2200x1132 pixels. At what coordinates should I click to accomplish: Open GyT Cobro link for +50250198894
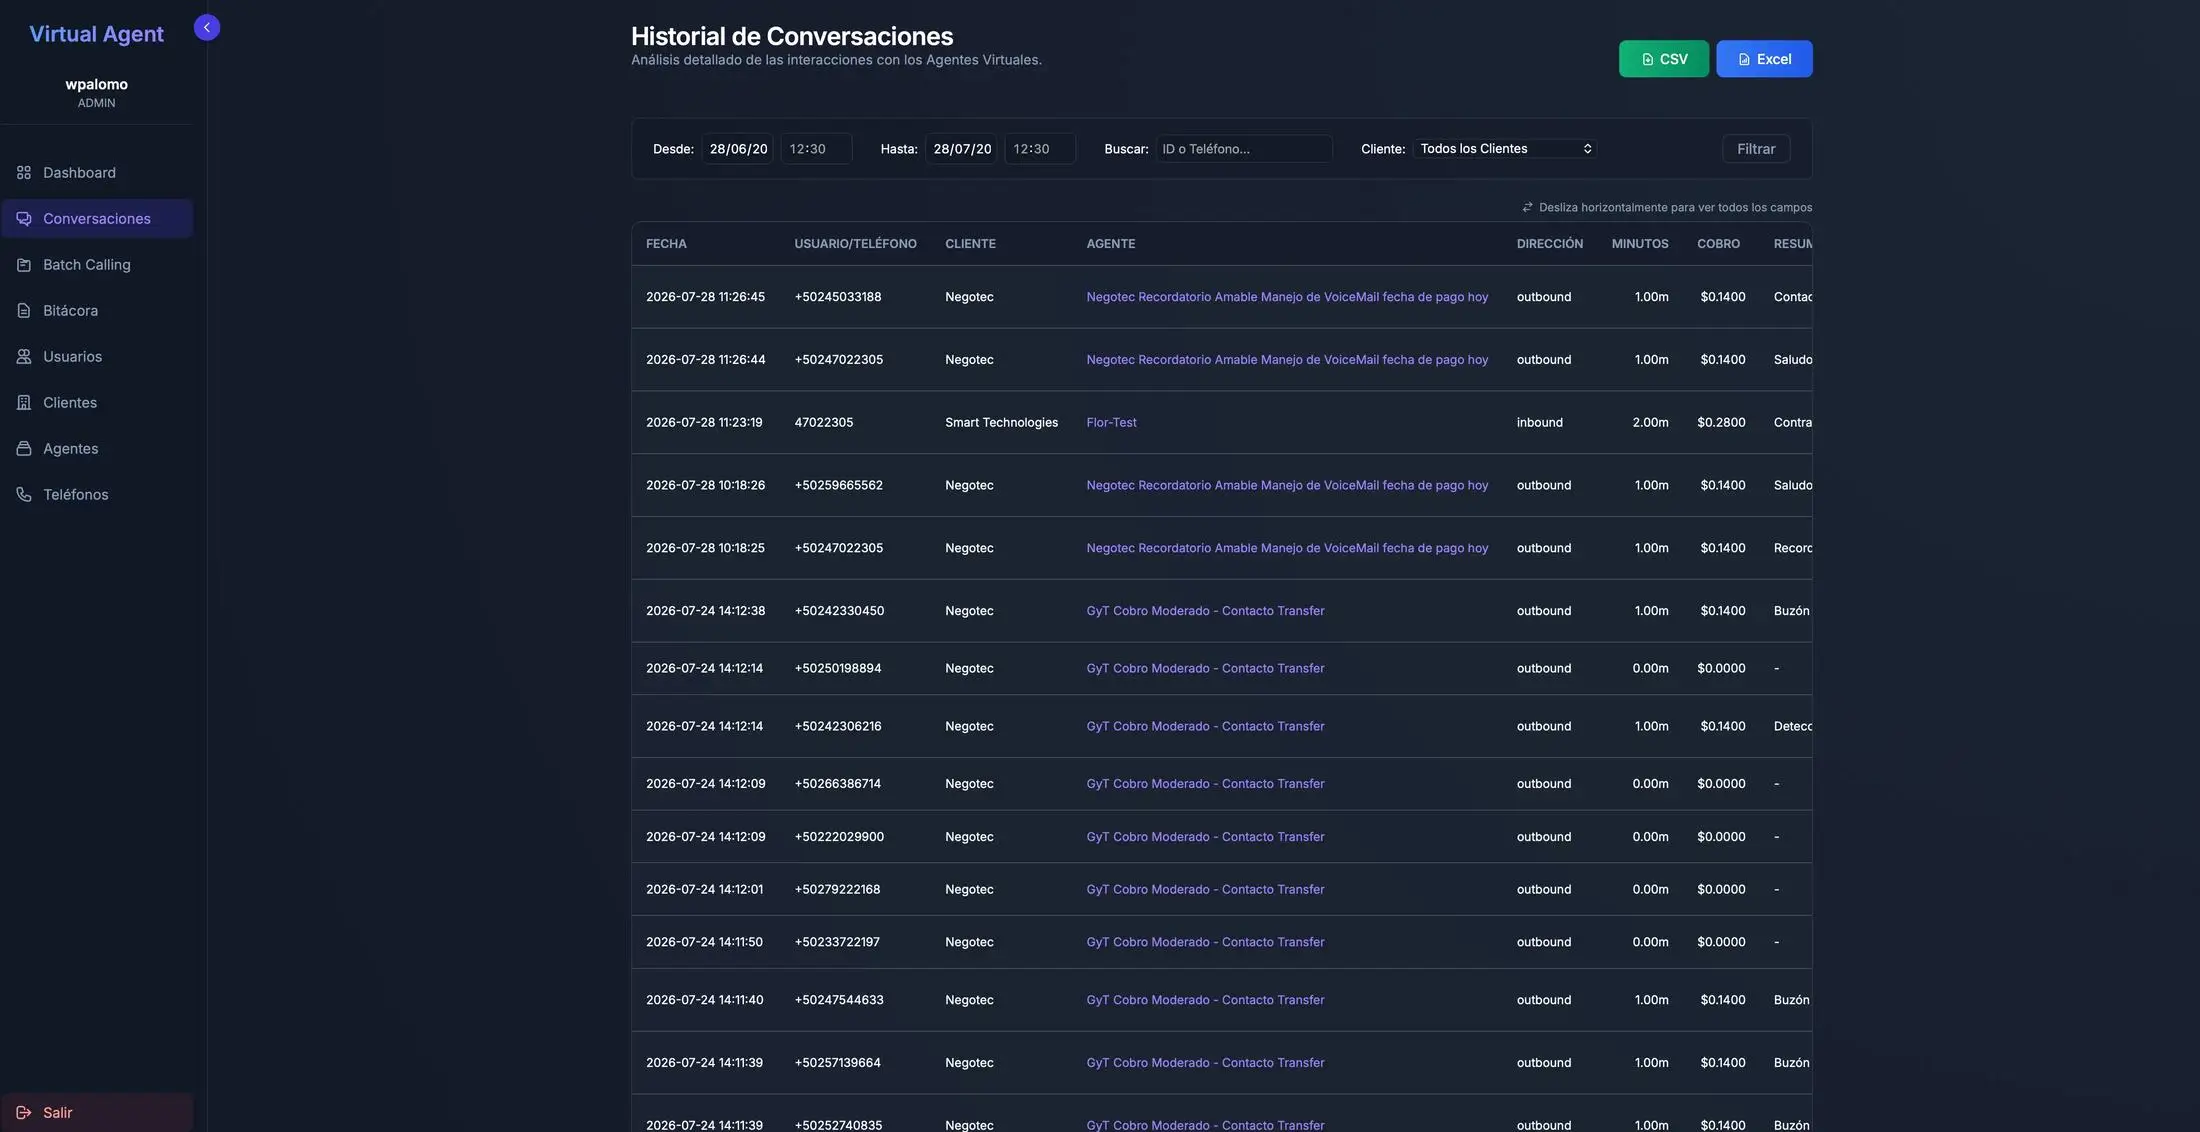[1205, 669]
